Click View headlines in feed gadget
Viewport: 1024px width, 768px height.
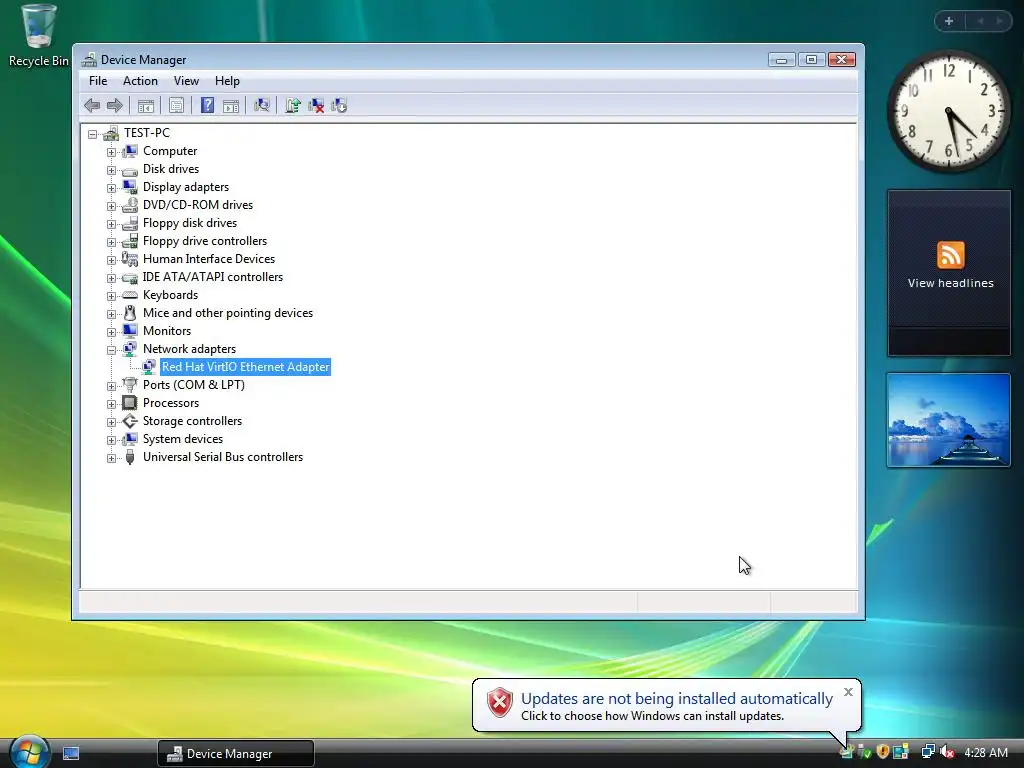[x=950, y=283]
